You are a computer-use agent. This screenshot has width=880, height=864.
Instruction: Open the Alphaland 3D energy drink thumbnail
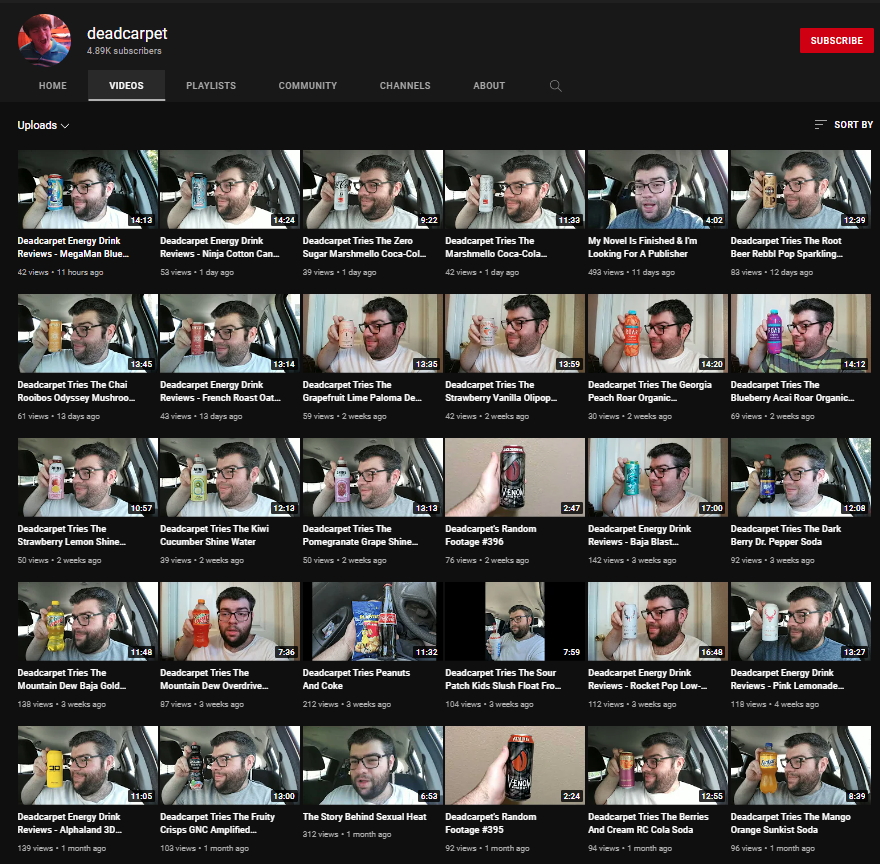pyautogui.click(x=88, y=765)
